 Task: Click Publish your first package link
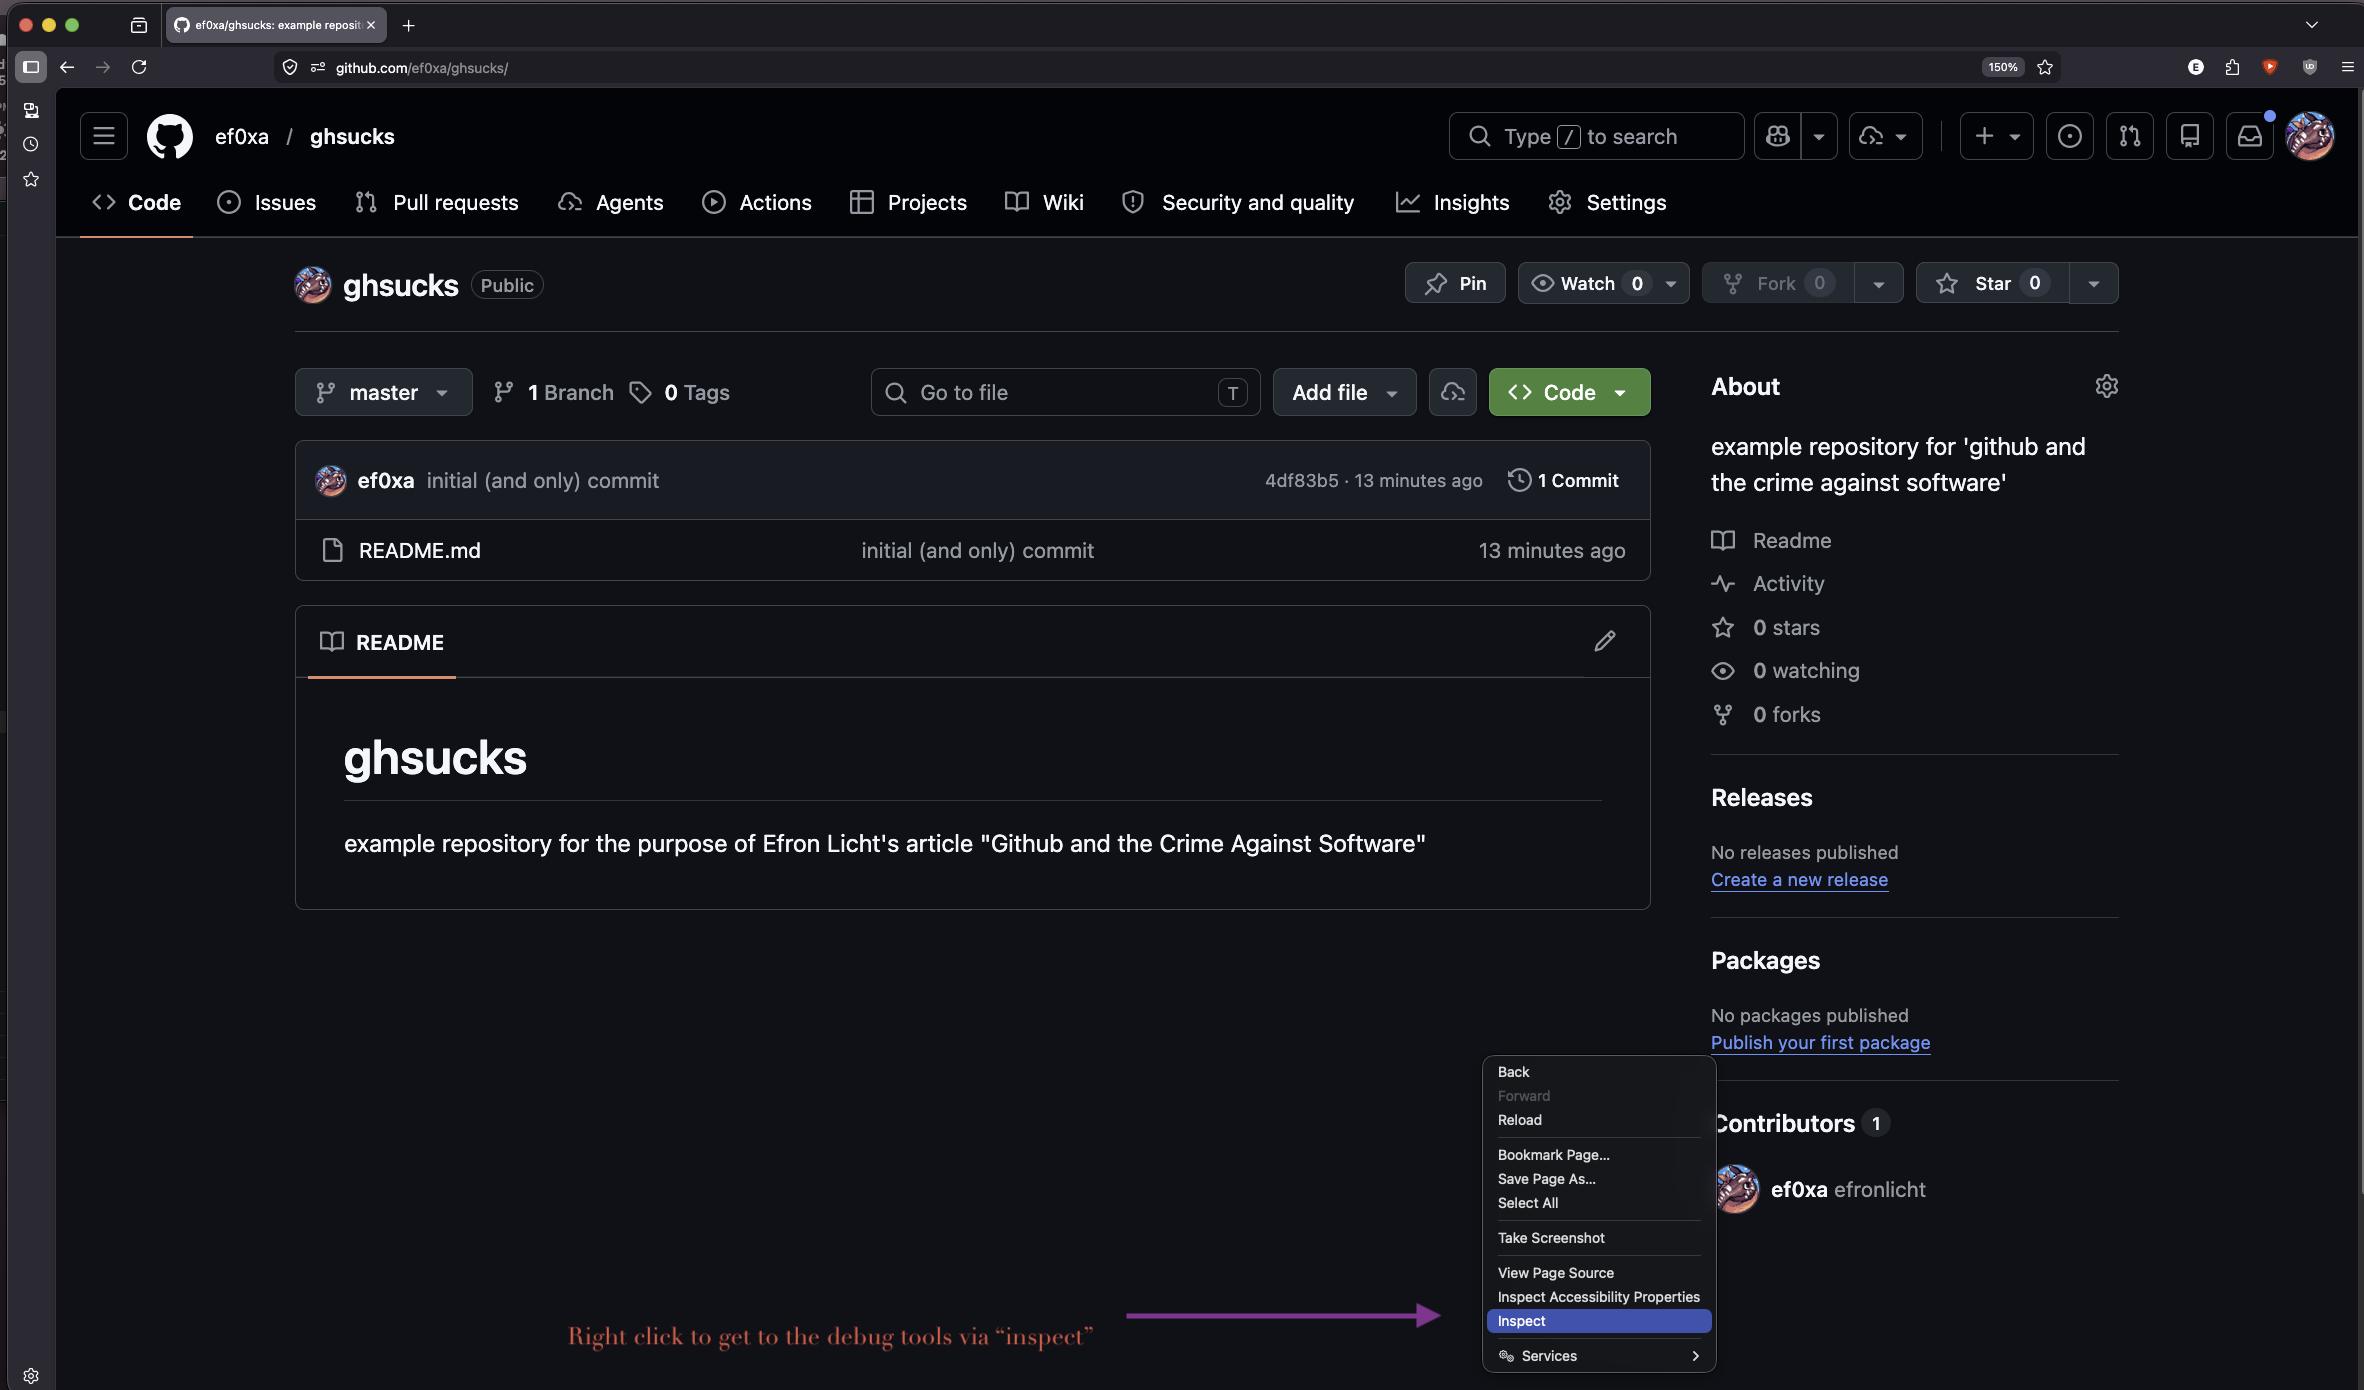(x=1820, y=1043)
